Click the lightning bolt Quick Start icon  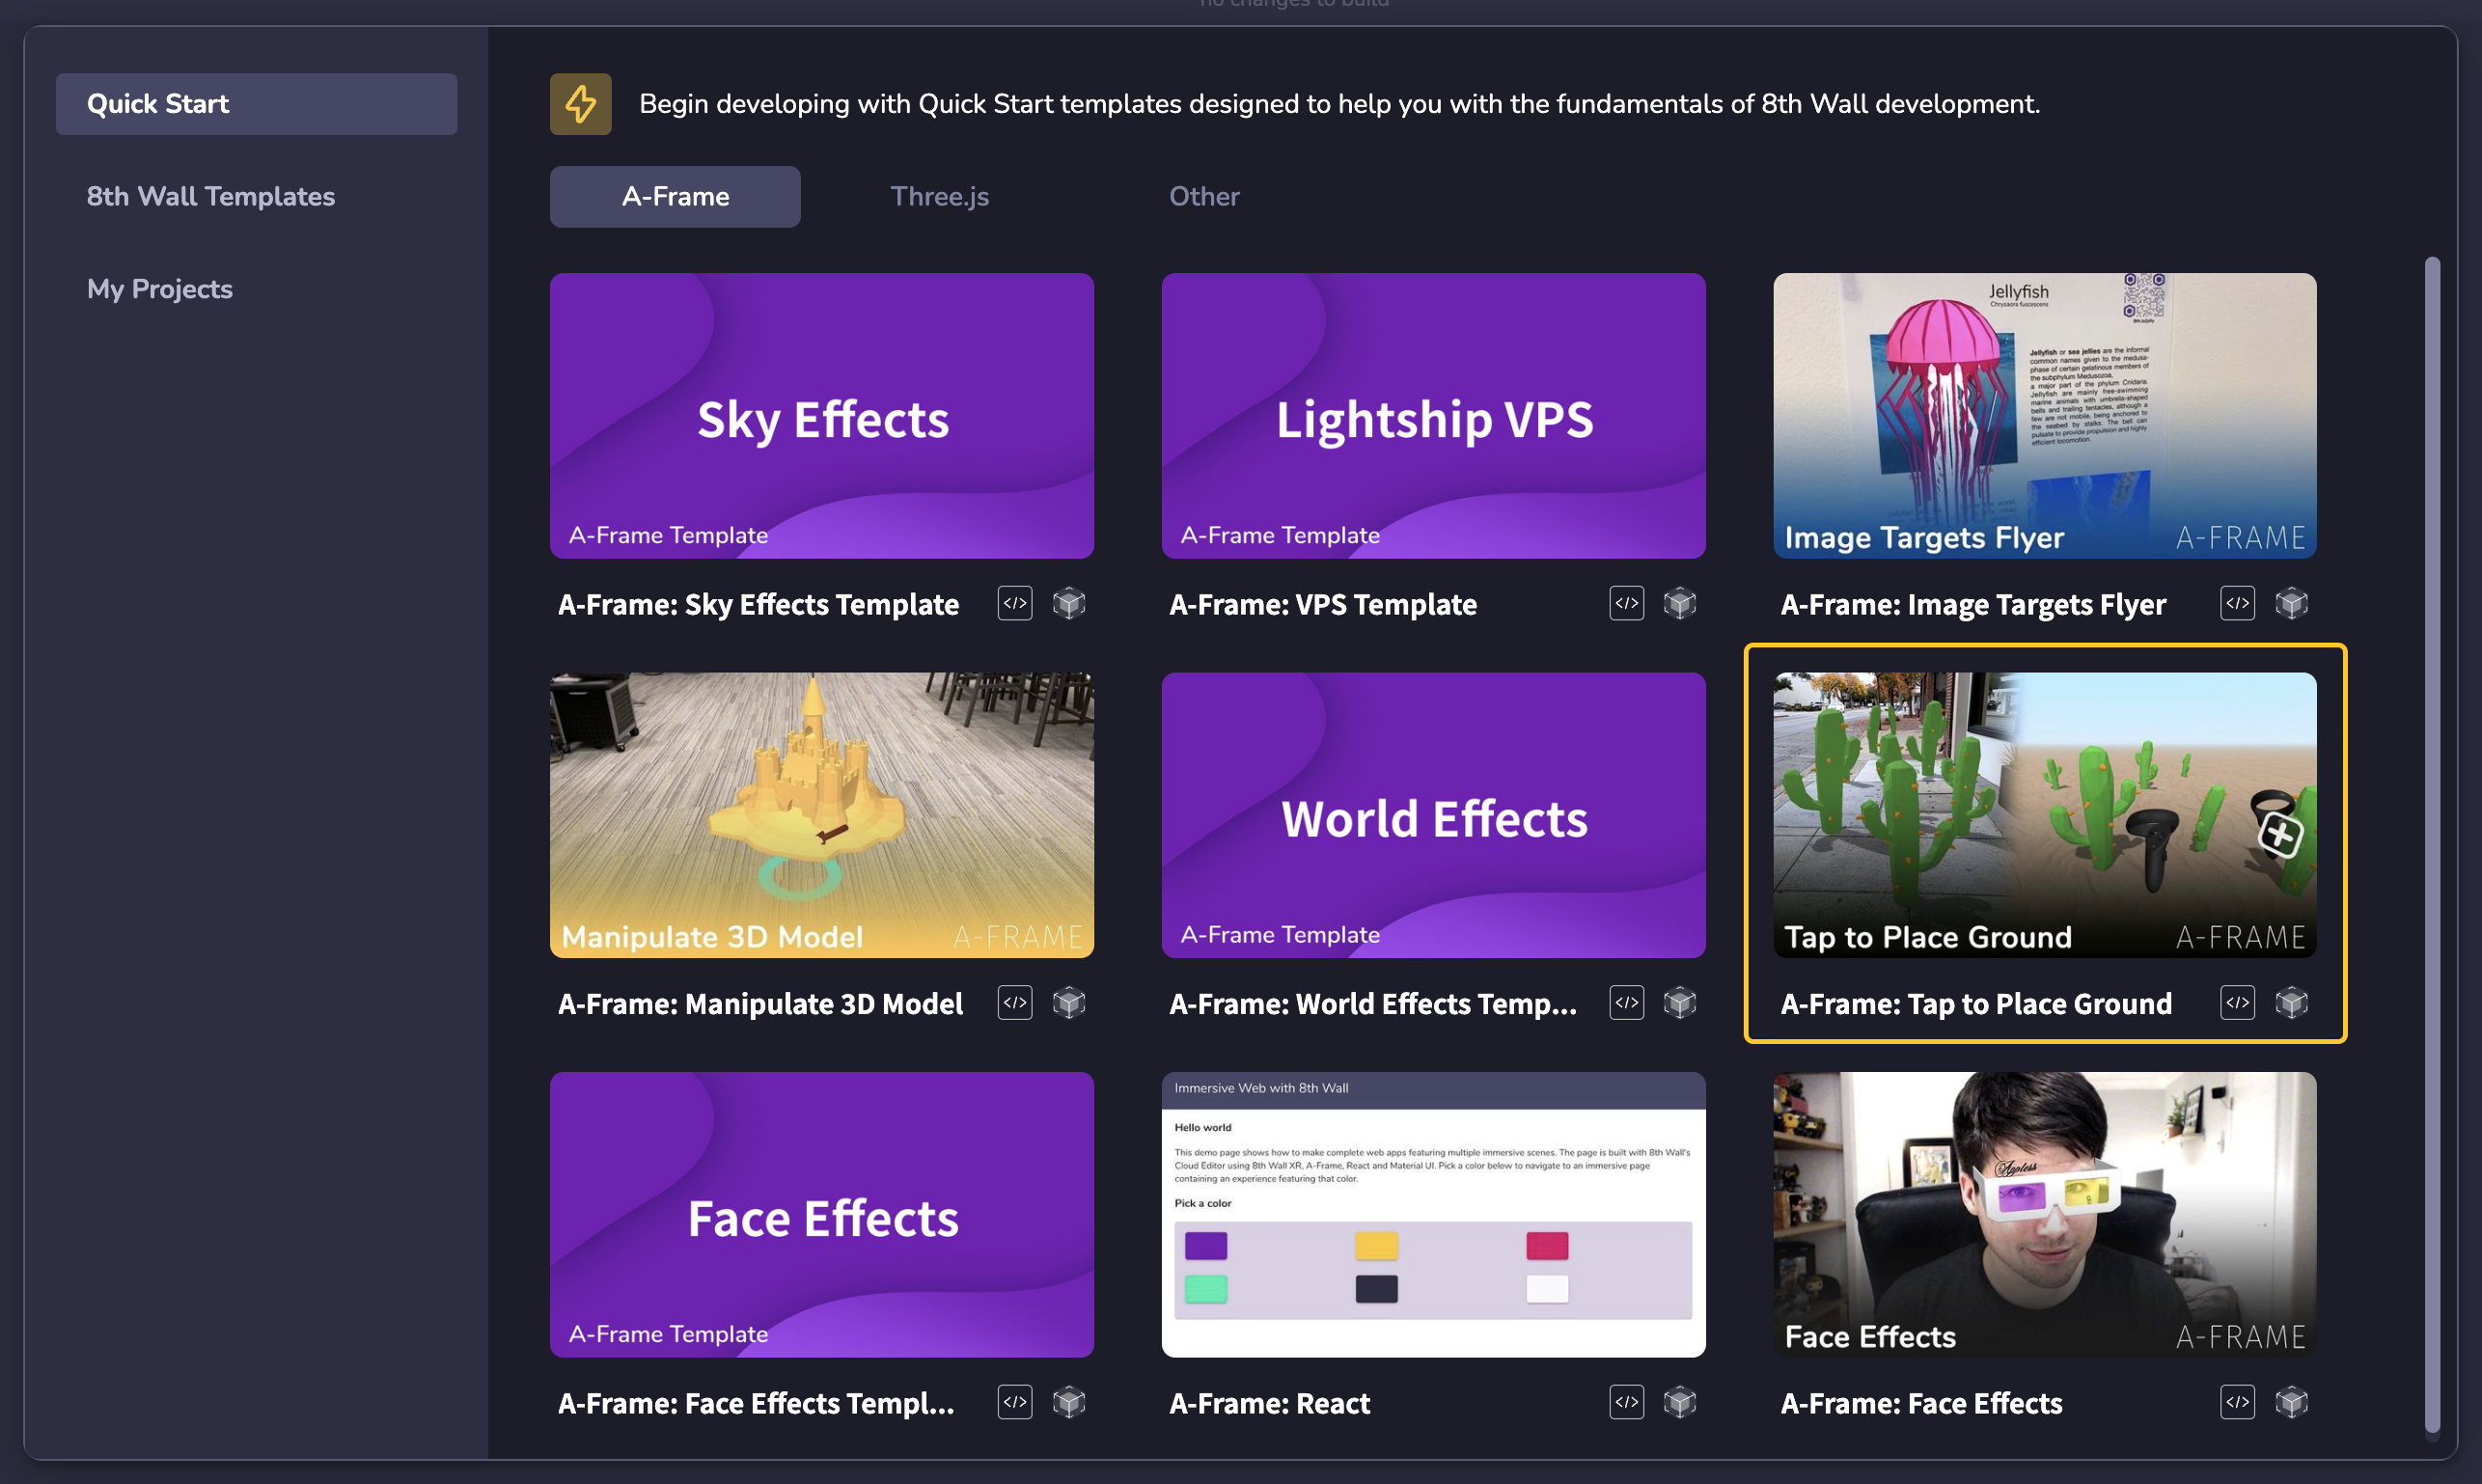click(x=580, y=103)
